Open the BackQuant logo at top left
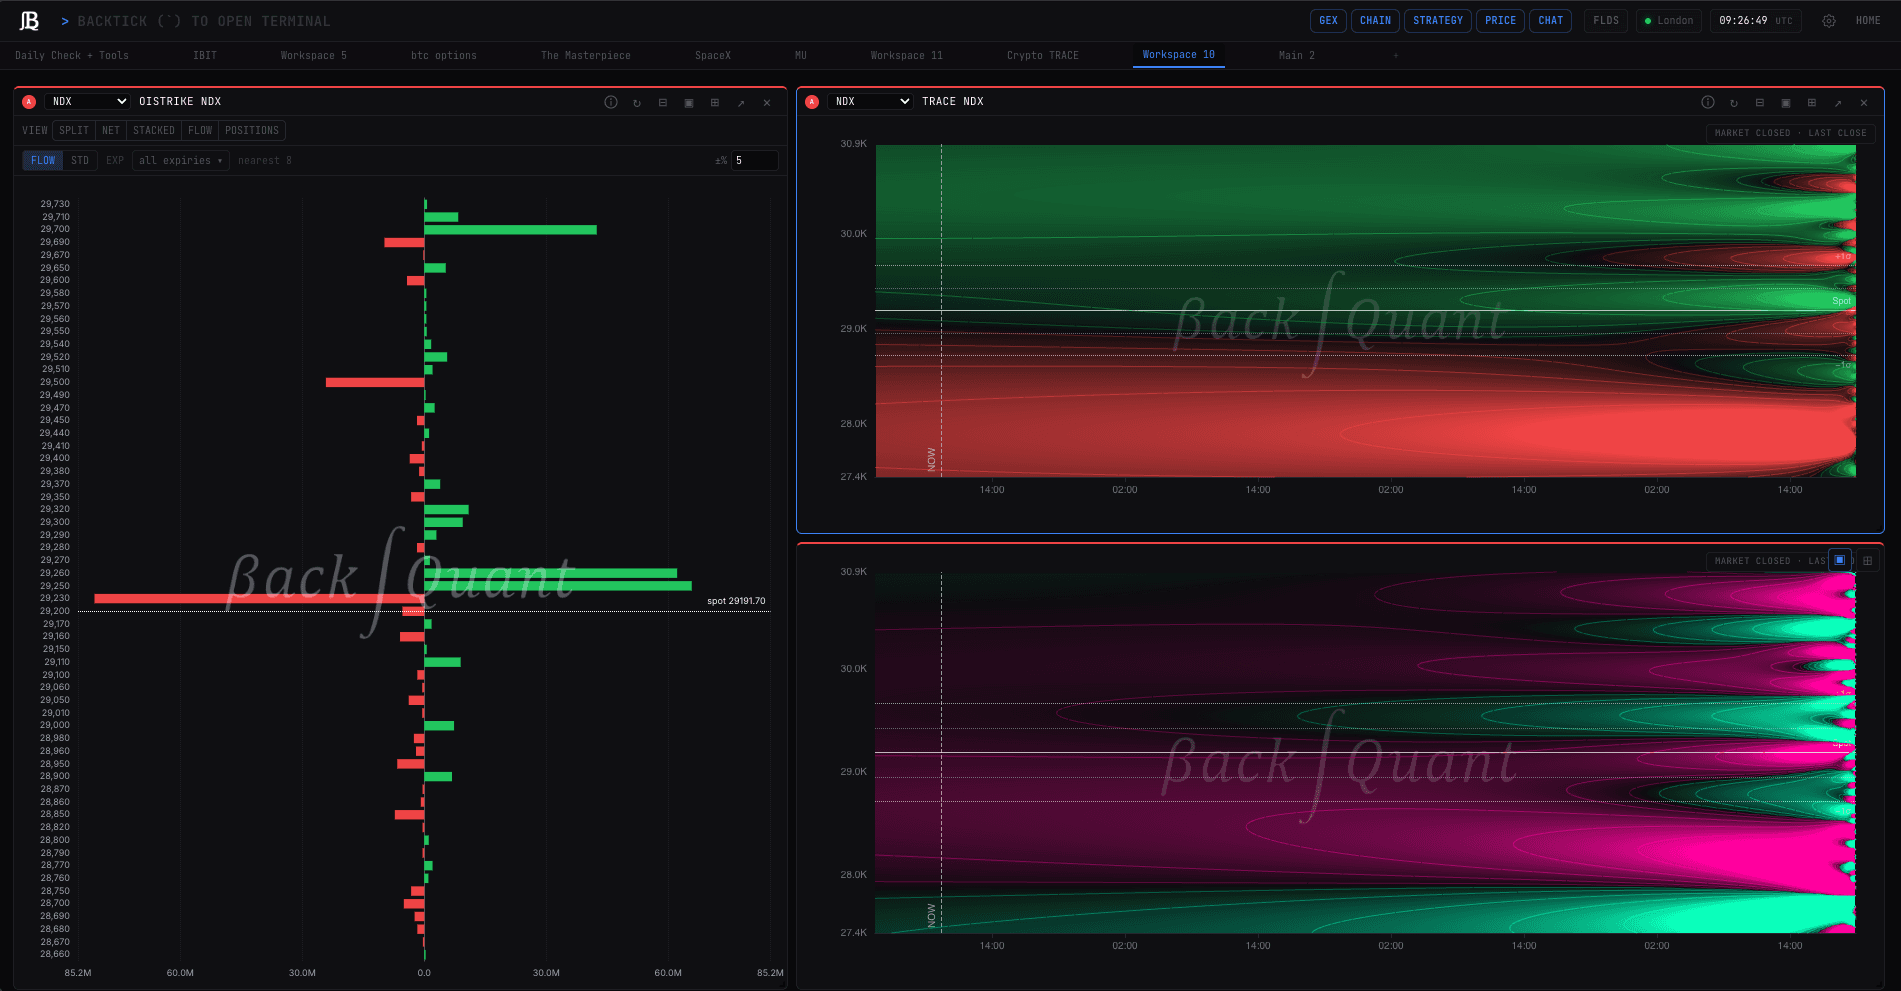This screenshot has height=991, width=1901. pos(29,21)
